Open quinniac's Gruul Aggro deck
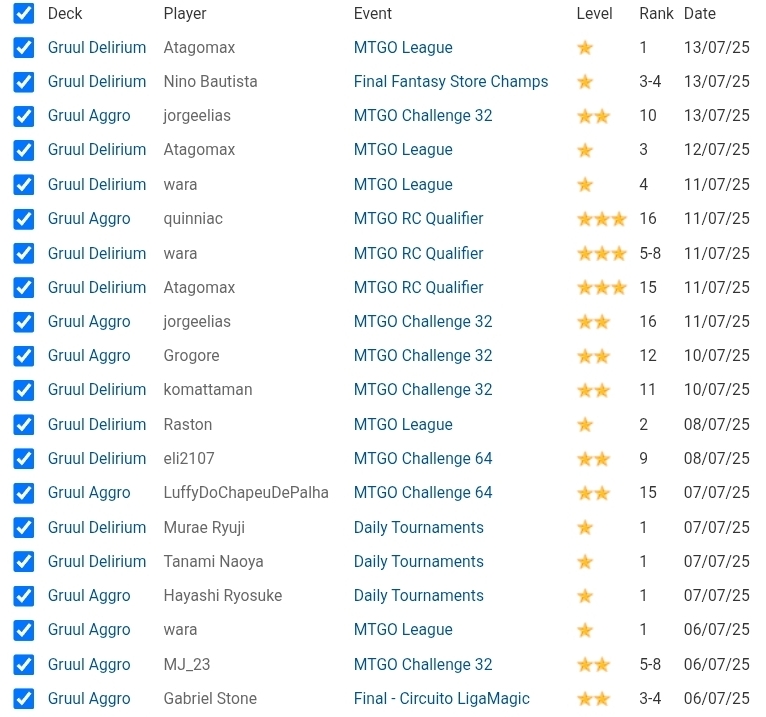The height and width of the screenshot is (717, 766). click(x=89, y=219)
